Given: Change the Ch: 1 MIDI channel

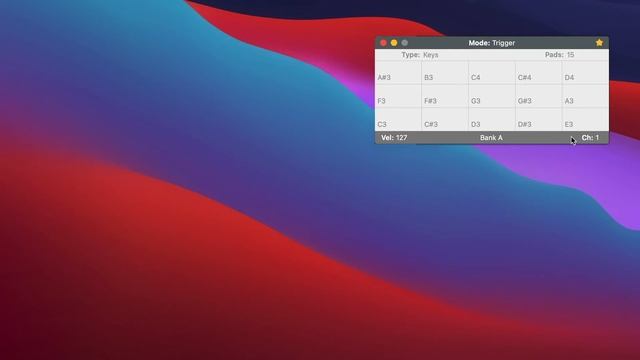Looking at the screenshot, I should point(590,138).
